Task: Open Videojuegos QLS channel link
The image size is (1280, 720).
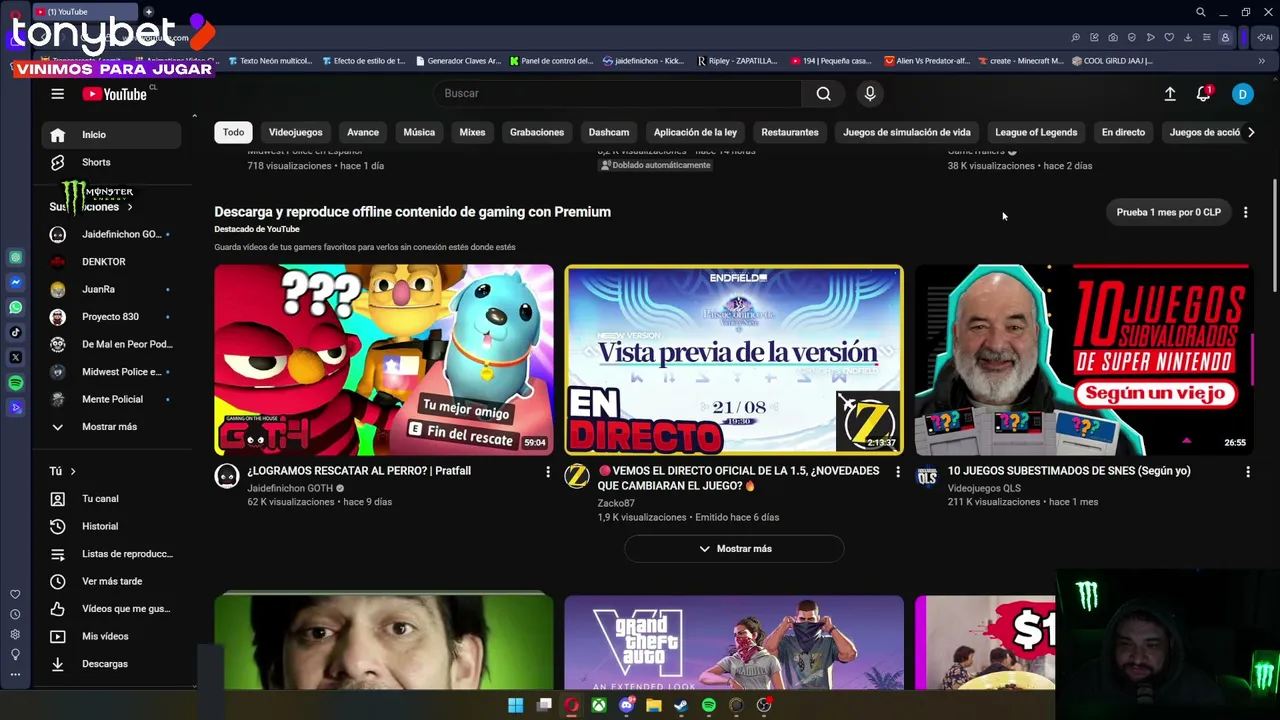Action: 984,488
